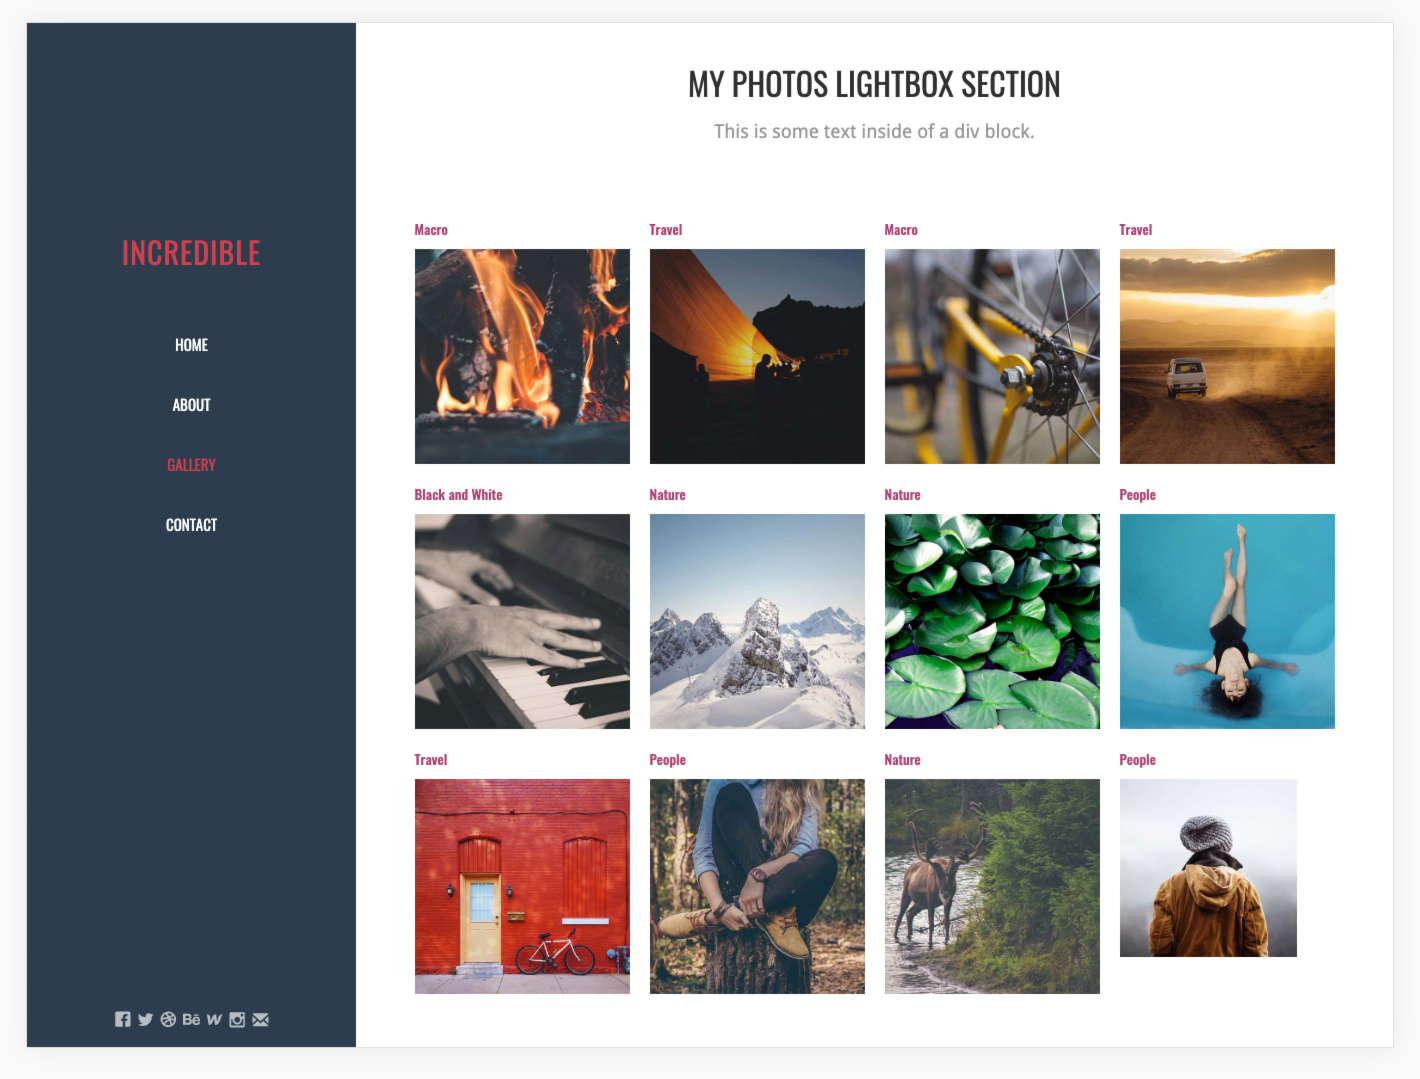The width and height of the screenshot is (1420, 1079).
Task: Click the Instagram camera icon
Action: 237,1019
